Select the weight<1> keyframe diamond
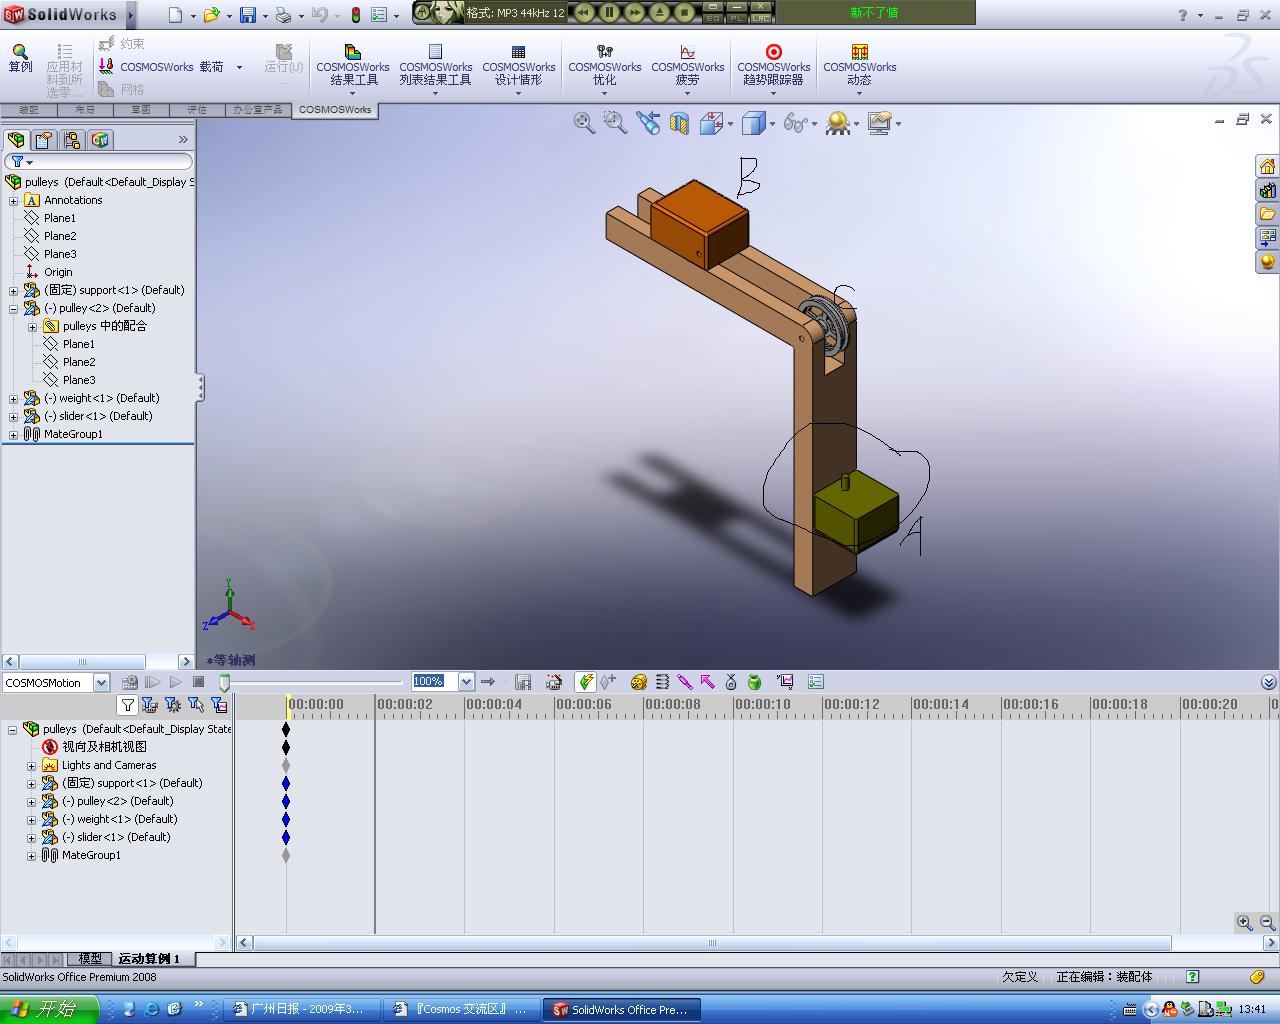 click(286, 819)
